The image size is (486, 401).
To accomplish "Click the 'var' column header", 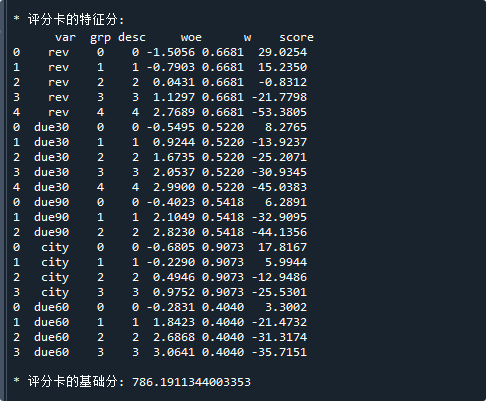I will (65, 37).
